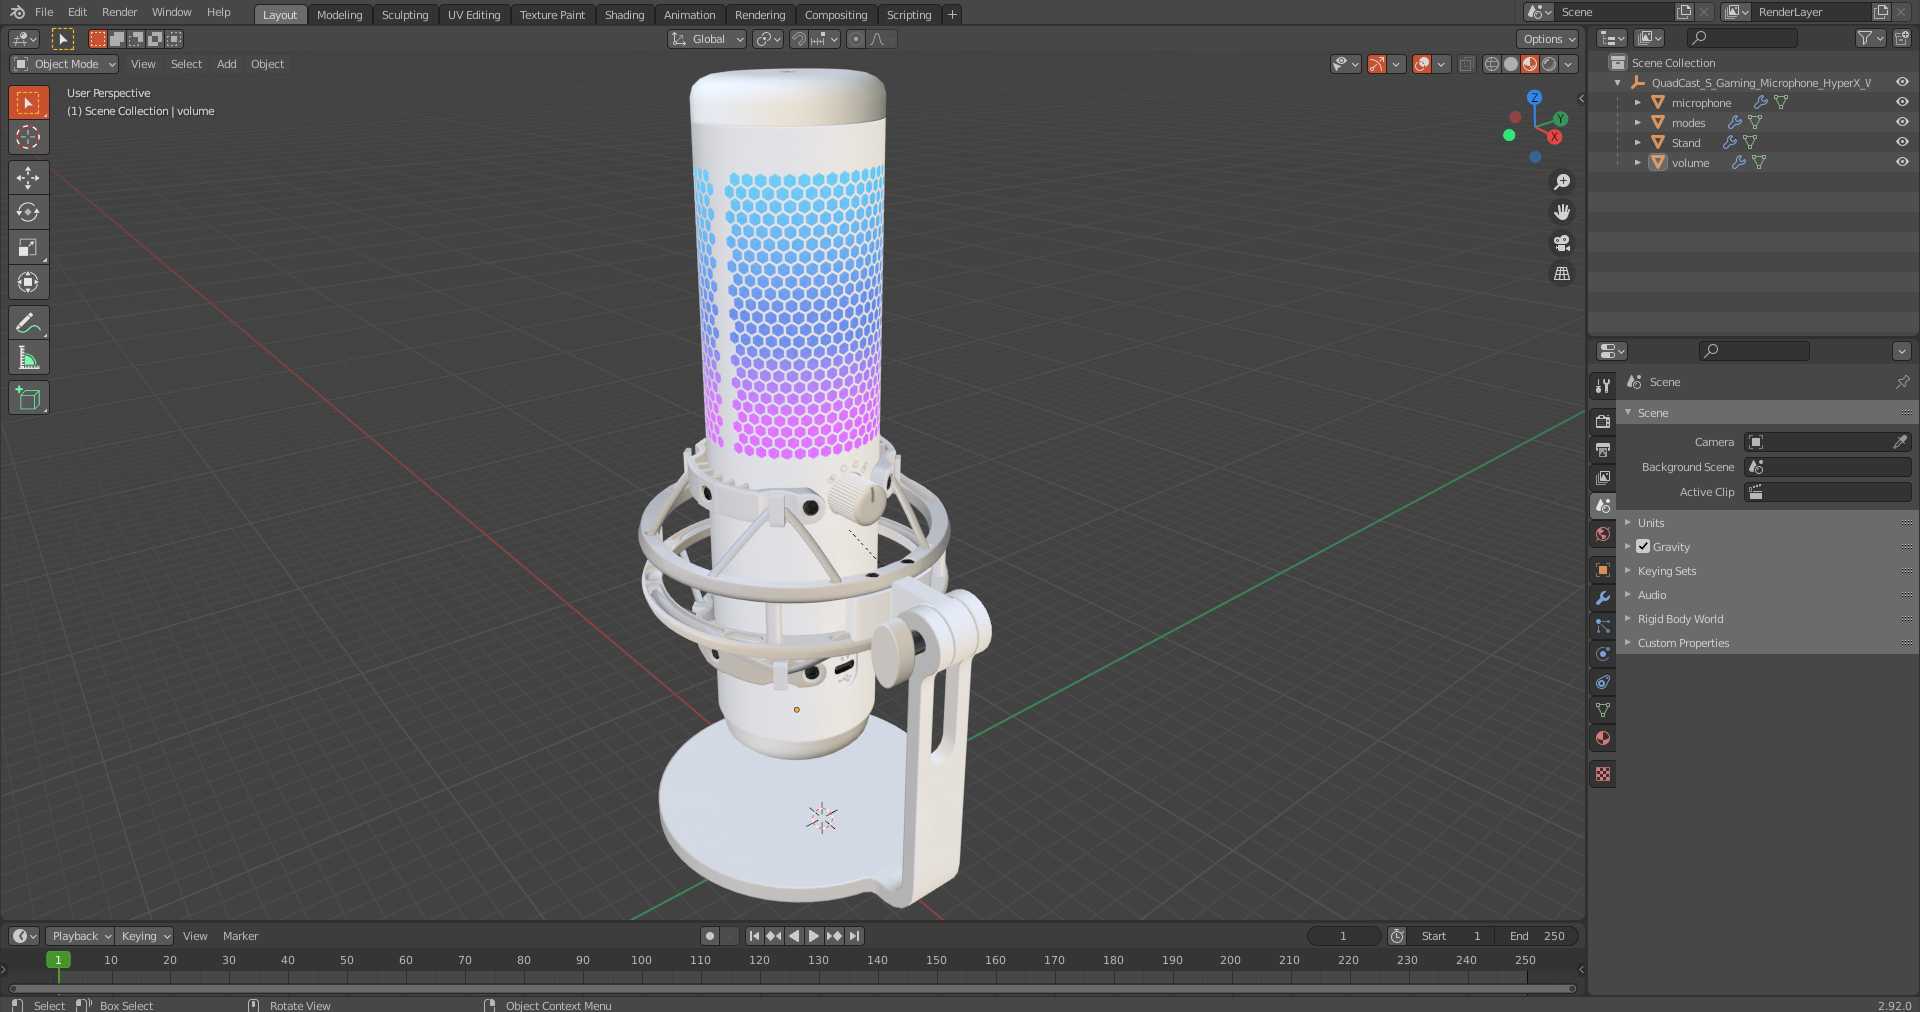Hide the Stand object in outliner

tap(1902, 142)
